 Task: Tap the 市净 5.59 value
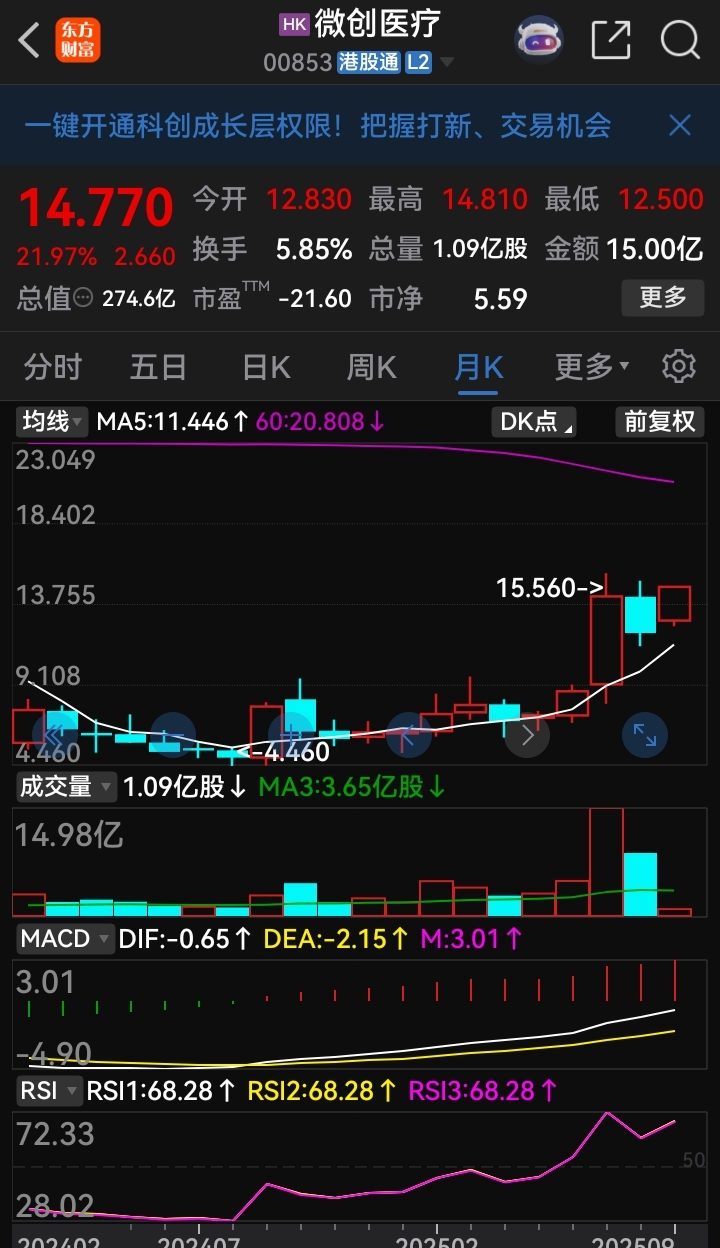click(500, 298)
